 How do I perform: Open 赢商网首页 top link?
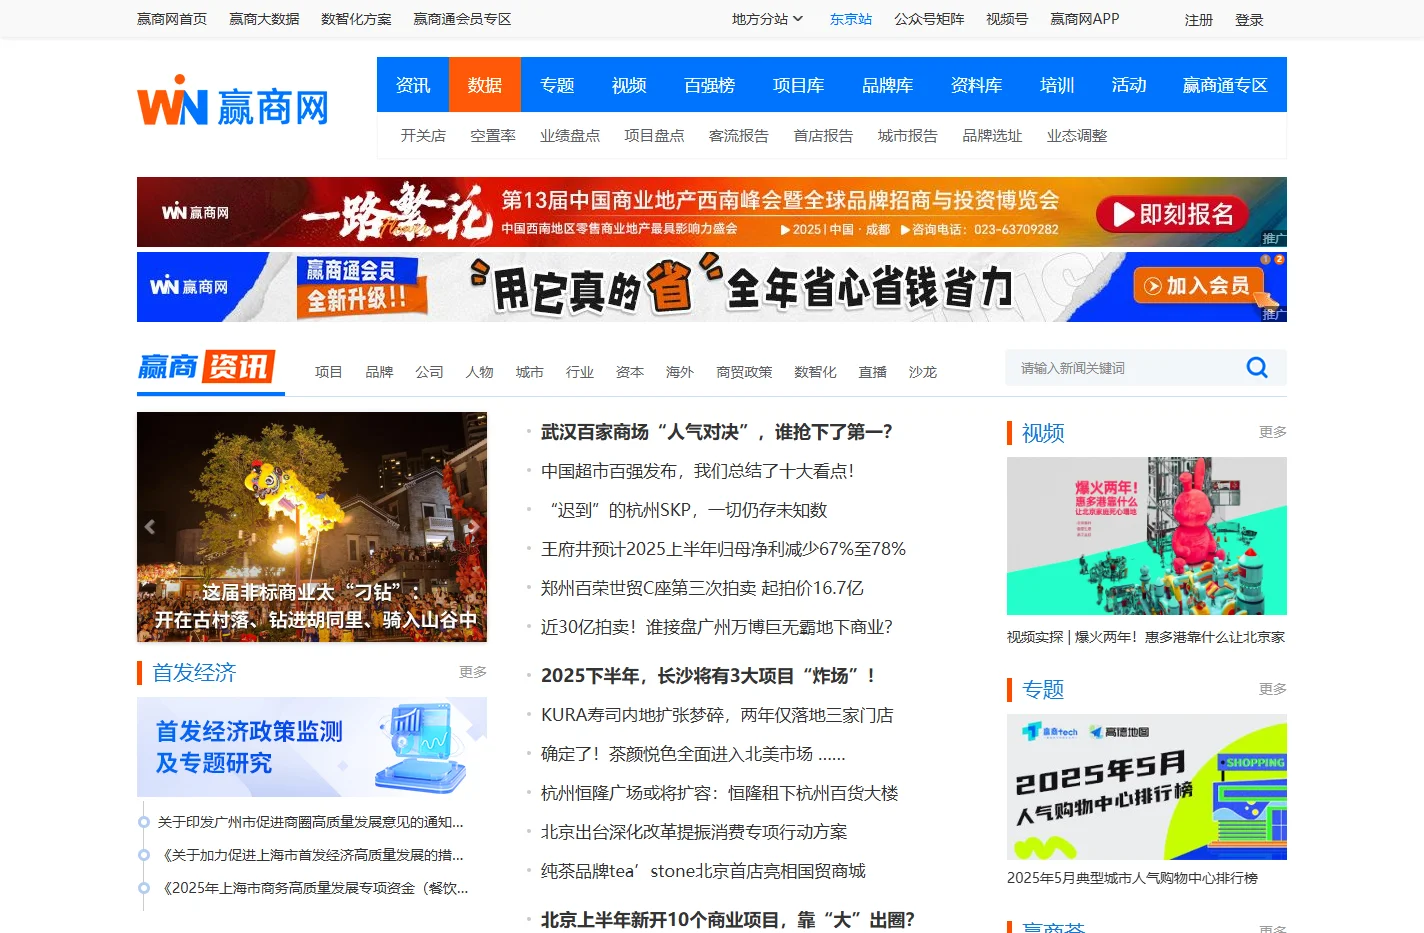point(172,19)
